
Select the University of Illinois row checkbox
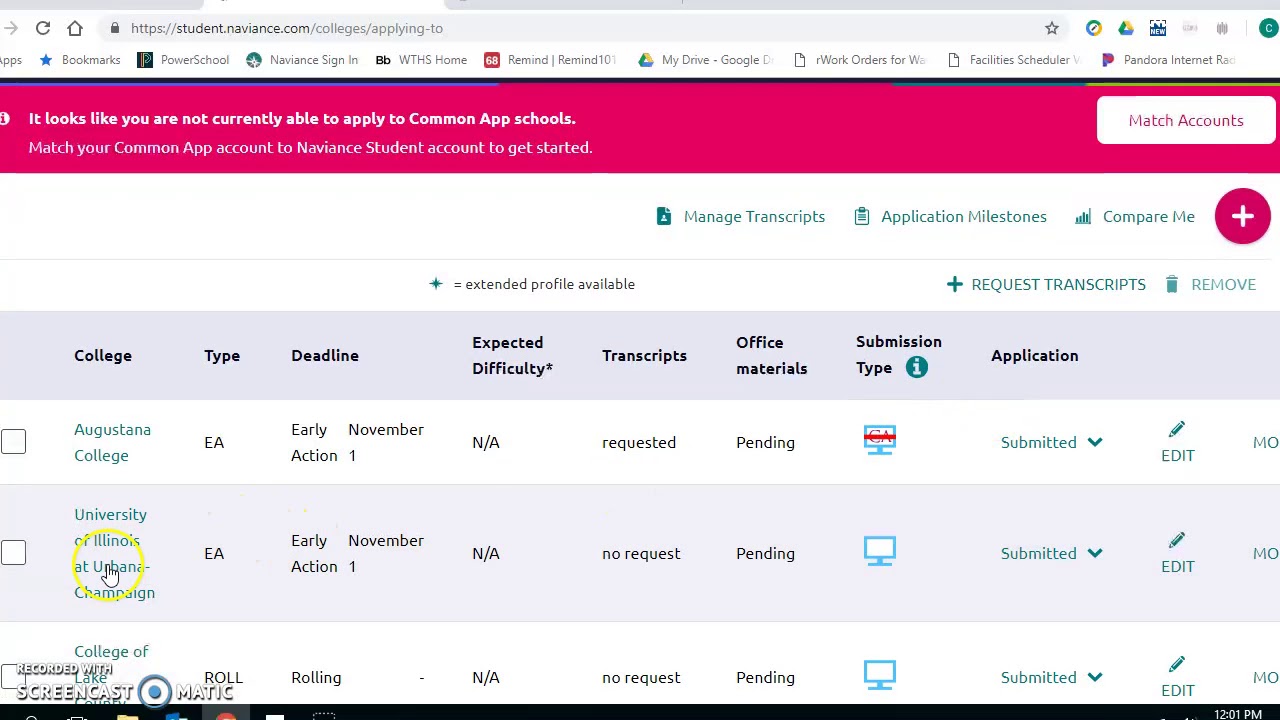click(x=13, y=553)
